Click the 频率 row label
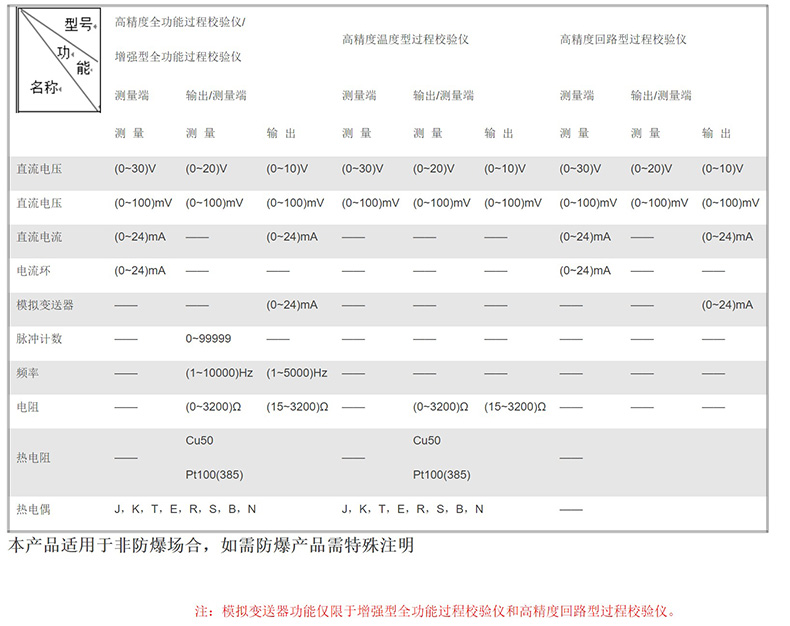The width and height of the screenshot is (790, 626). (28, 373)
